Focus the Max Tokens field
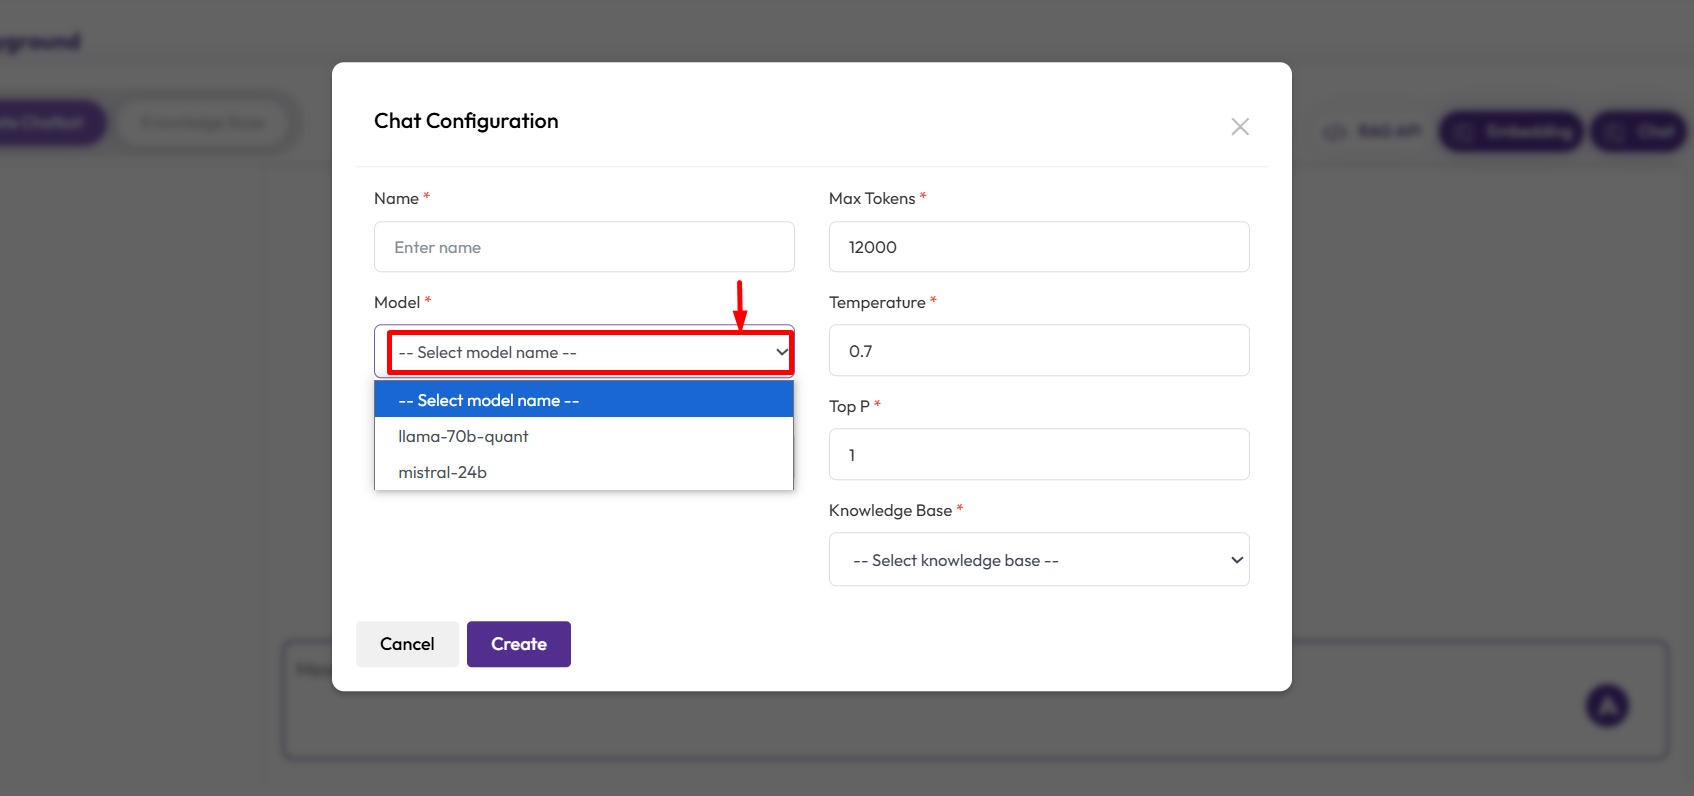 pos(1038,247)
